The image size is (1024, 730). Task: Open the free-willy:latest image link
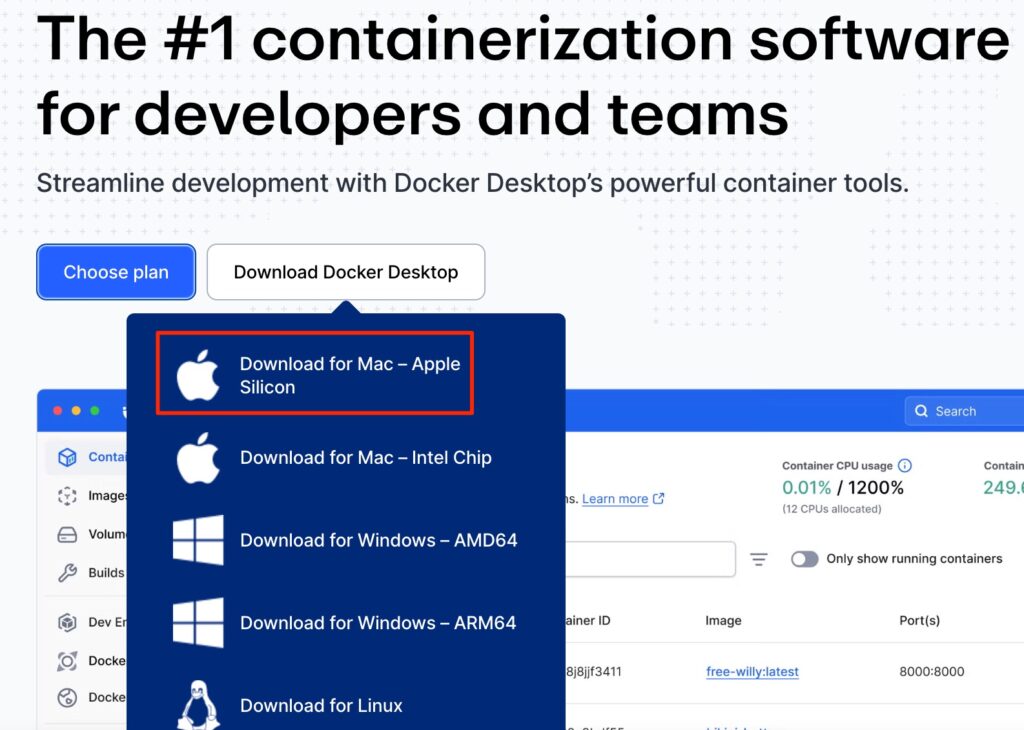coord(752,671)
